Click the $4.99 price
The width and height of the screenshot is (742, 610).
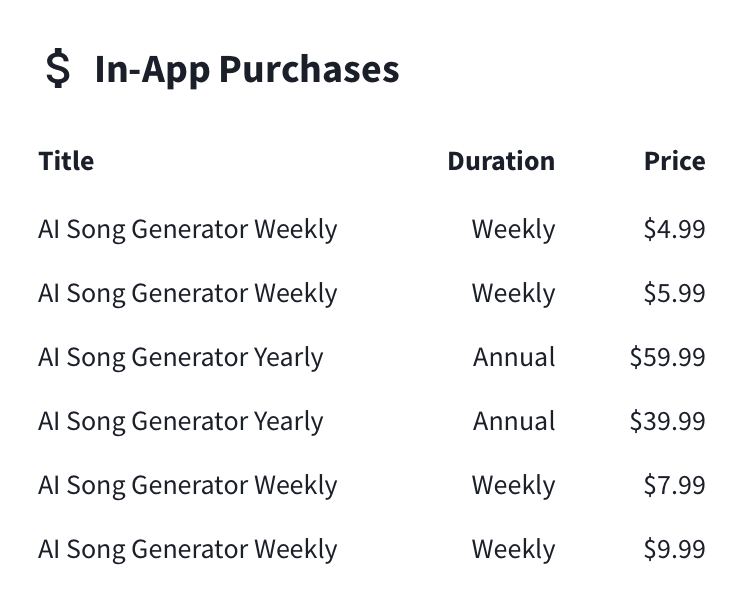(674, 229)
